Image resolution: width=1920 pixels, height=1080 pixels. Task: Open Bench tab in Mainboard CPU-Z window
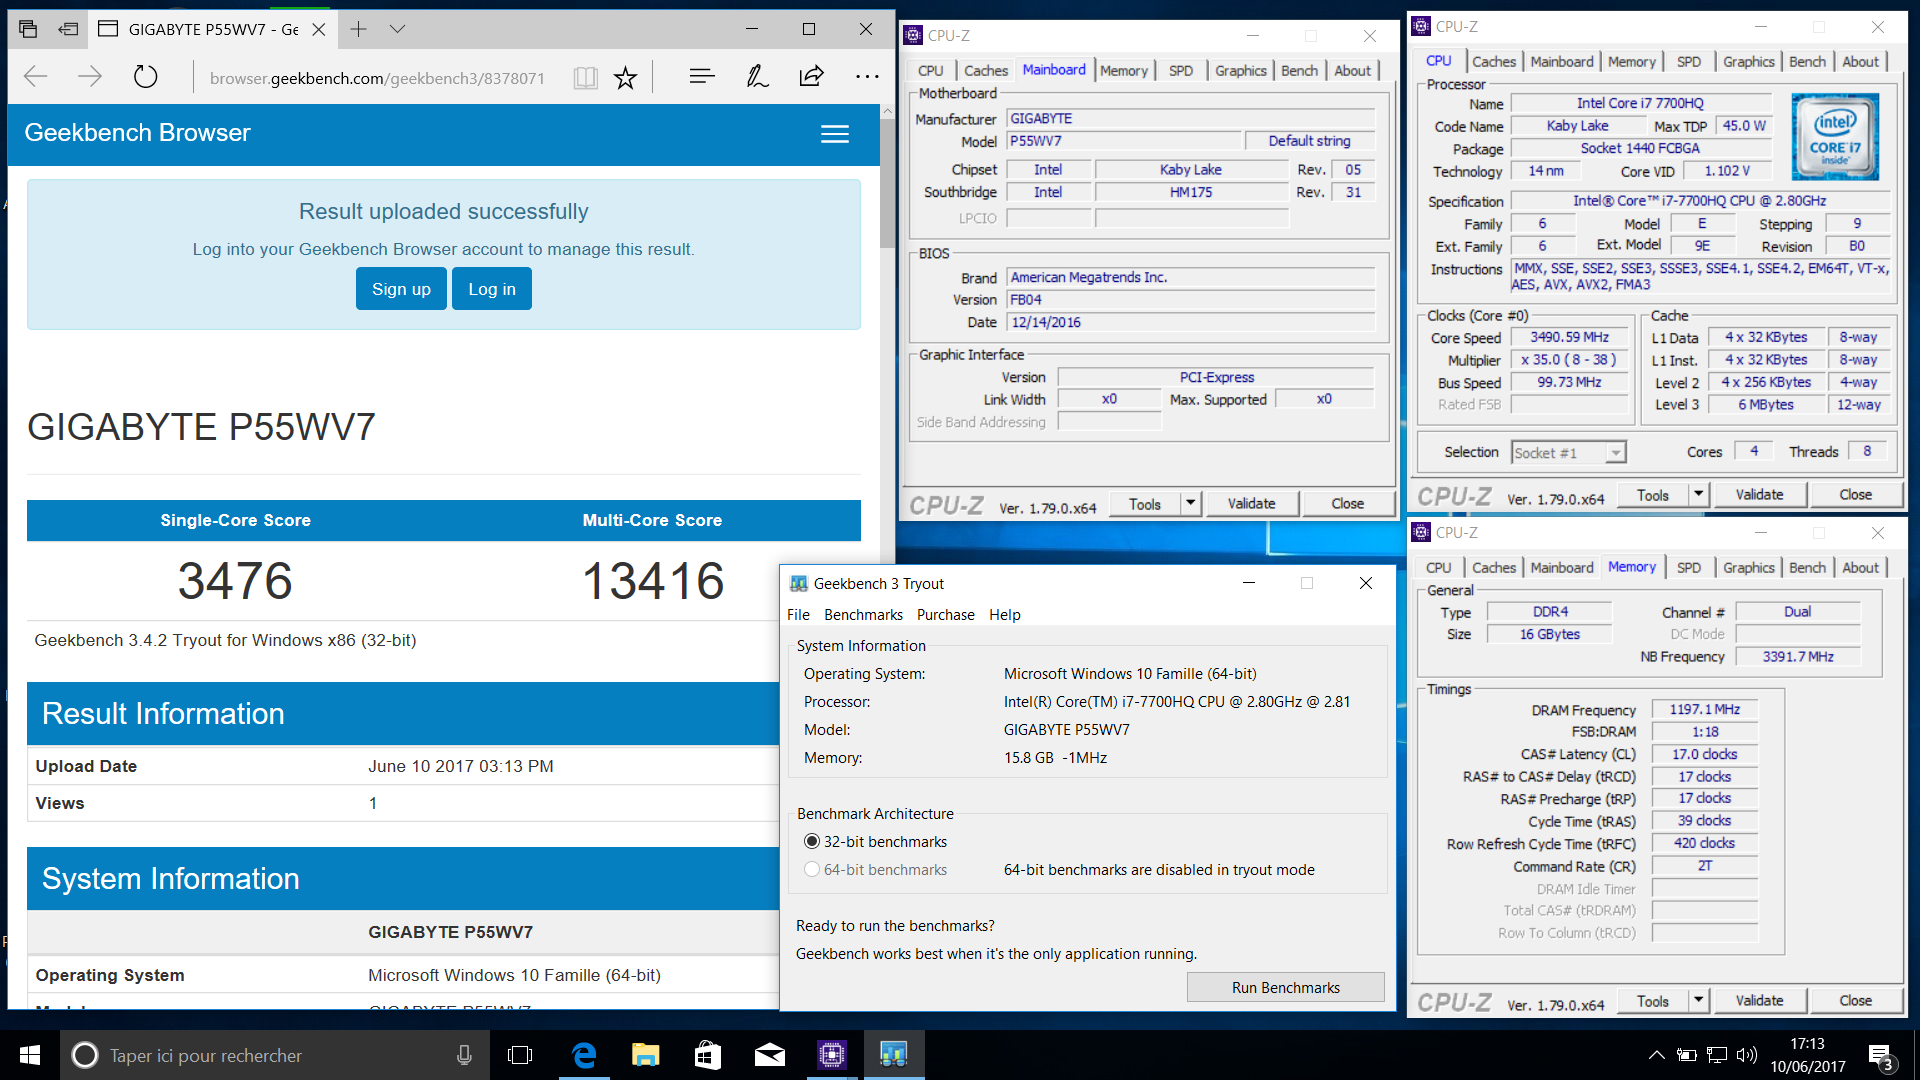coord(1299,71)
